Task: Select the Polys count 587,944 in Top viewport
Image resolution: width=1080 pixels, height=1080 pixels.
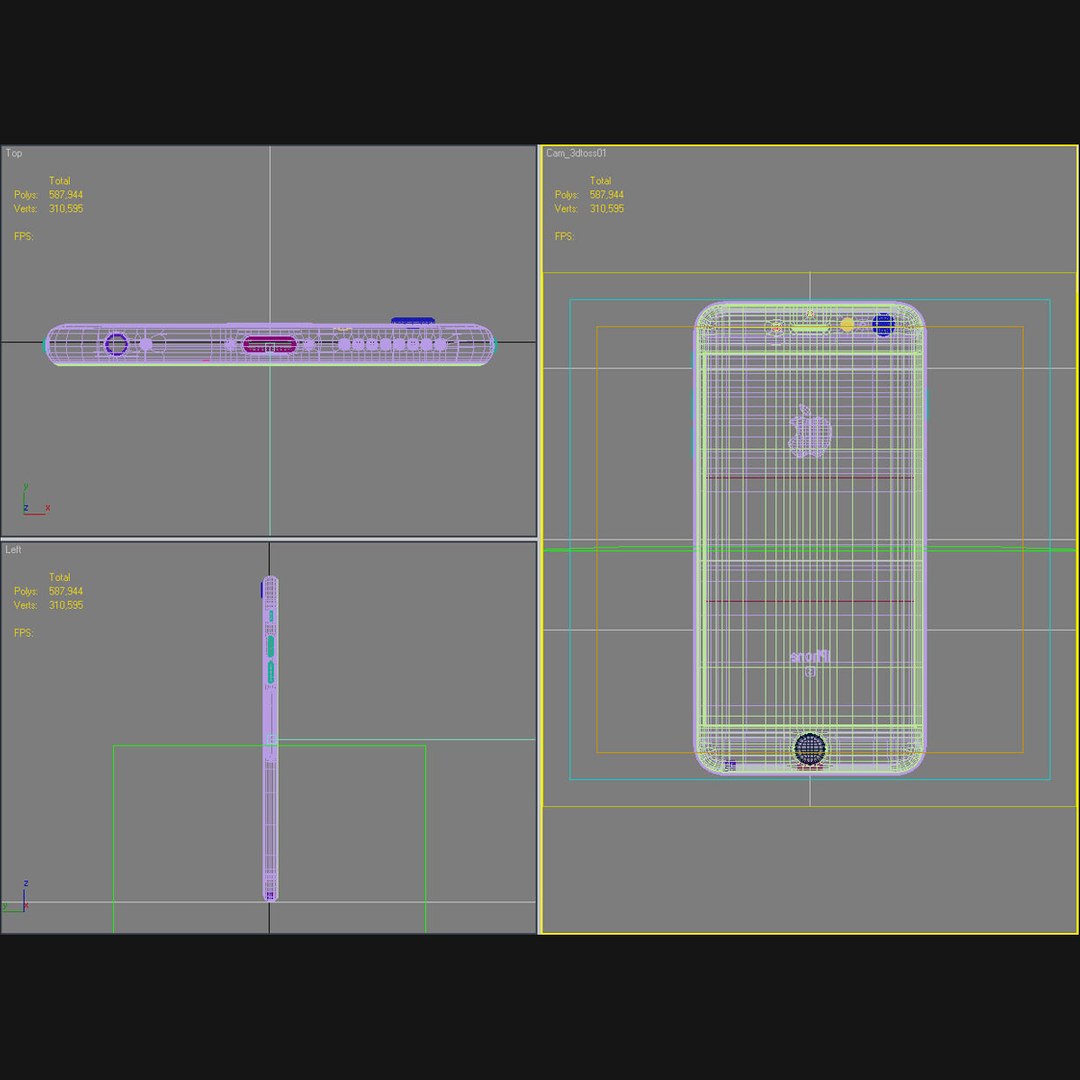Action: [x=65, y=195]
